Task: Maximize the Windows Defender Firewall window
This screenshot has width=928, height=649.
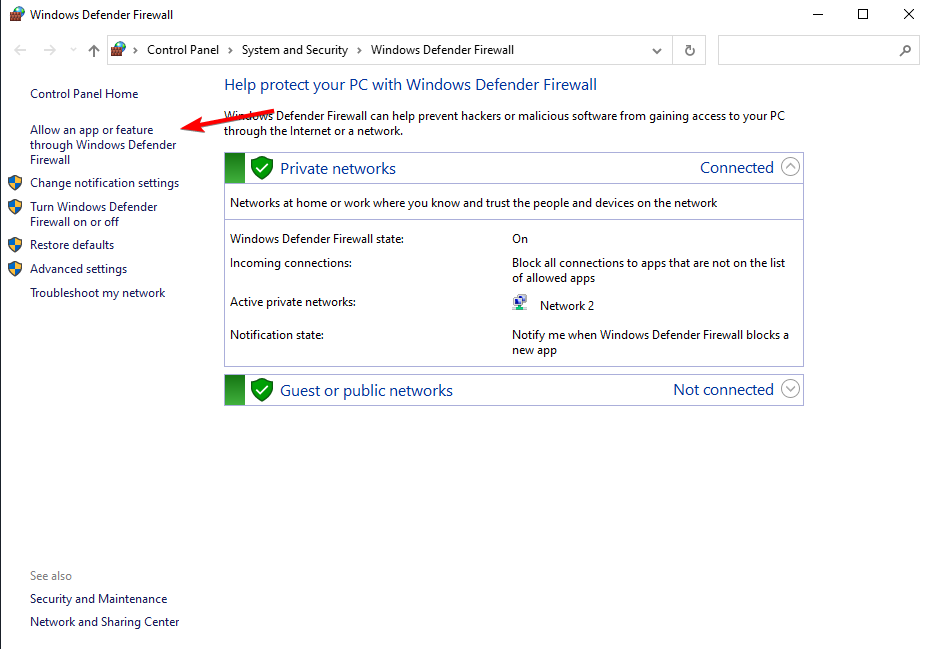Action: 863,14
